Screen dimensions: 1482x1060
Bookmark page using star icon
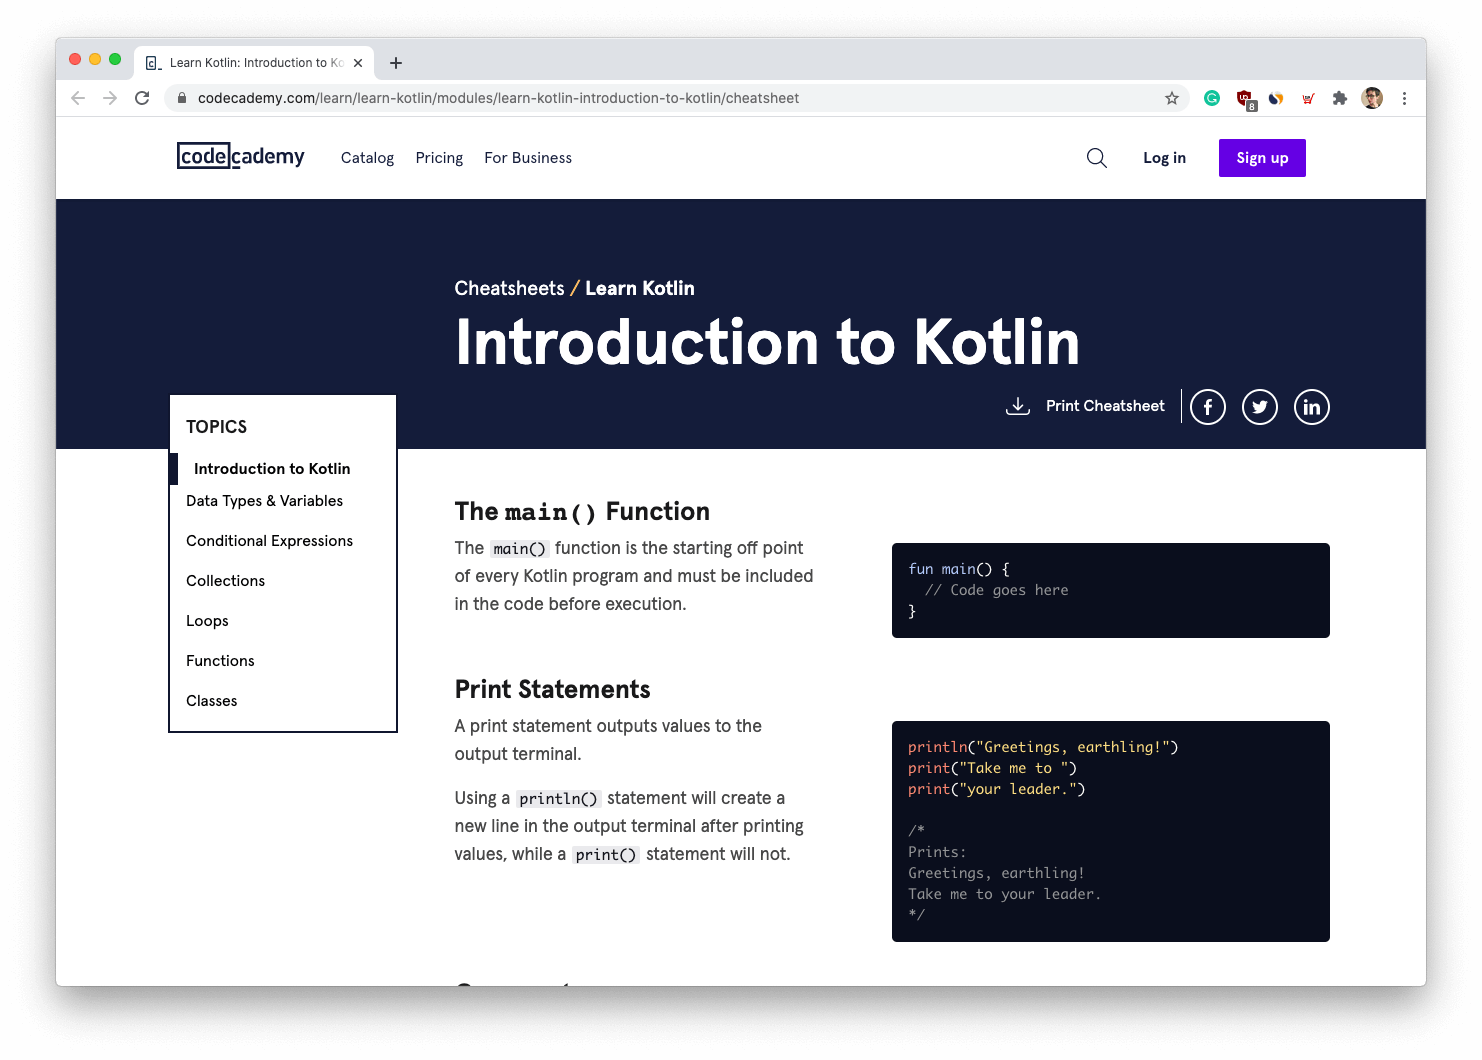tap(1172, 98)
